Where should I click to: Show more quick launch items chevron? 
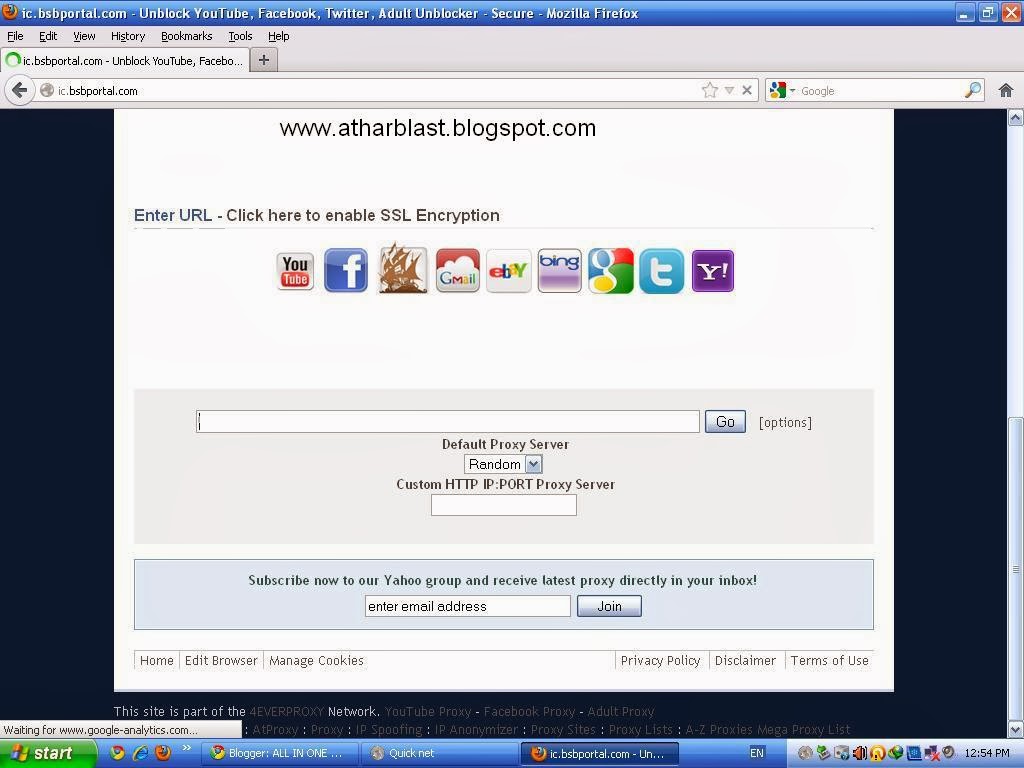pyautogui.click(x=186, y=748)
